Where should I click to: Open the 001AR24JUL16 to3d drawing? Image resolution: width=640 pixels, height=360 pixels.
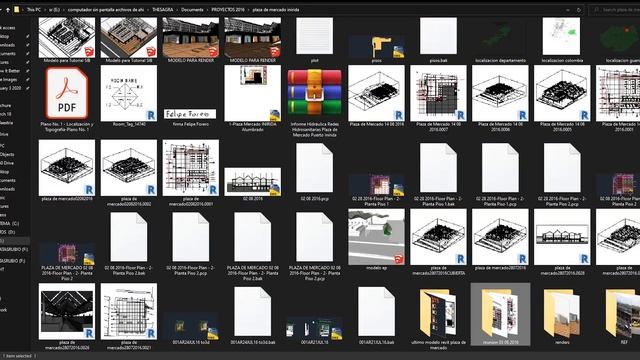coord(191,326)
